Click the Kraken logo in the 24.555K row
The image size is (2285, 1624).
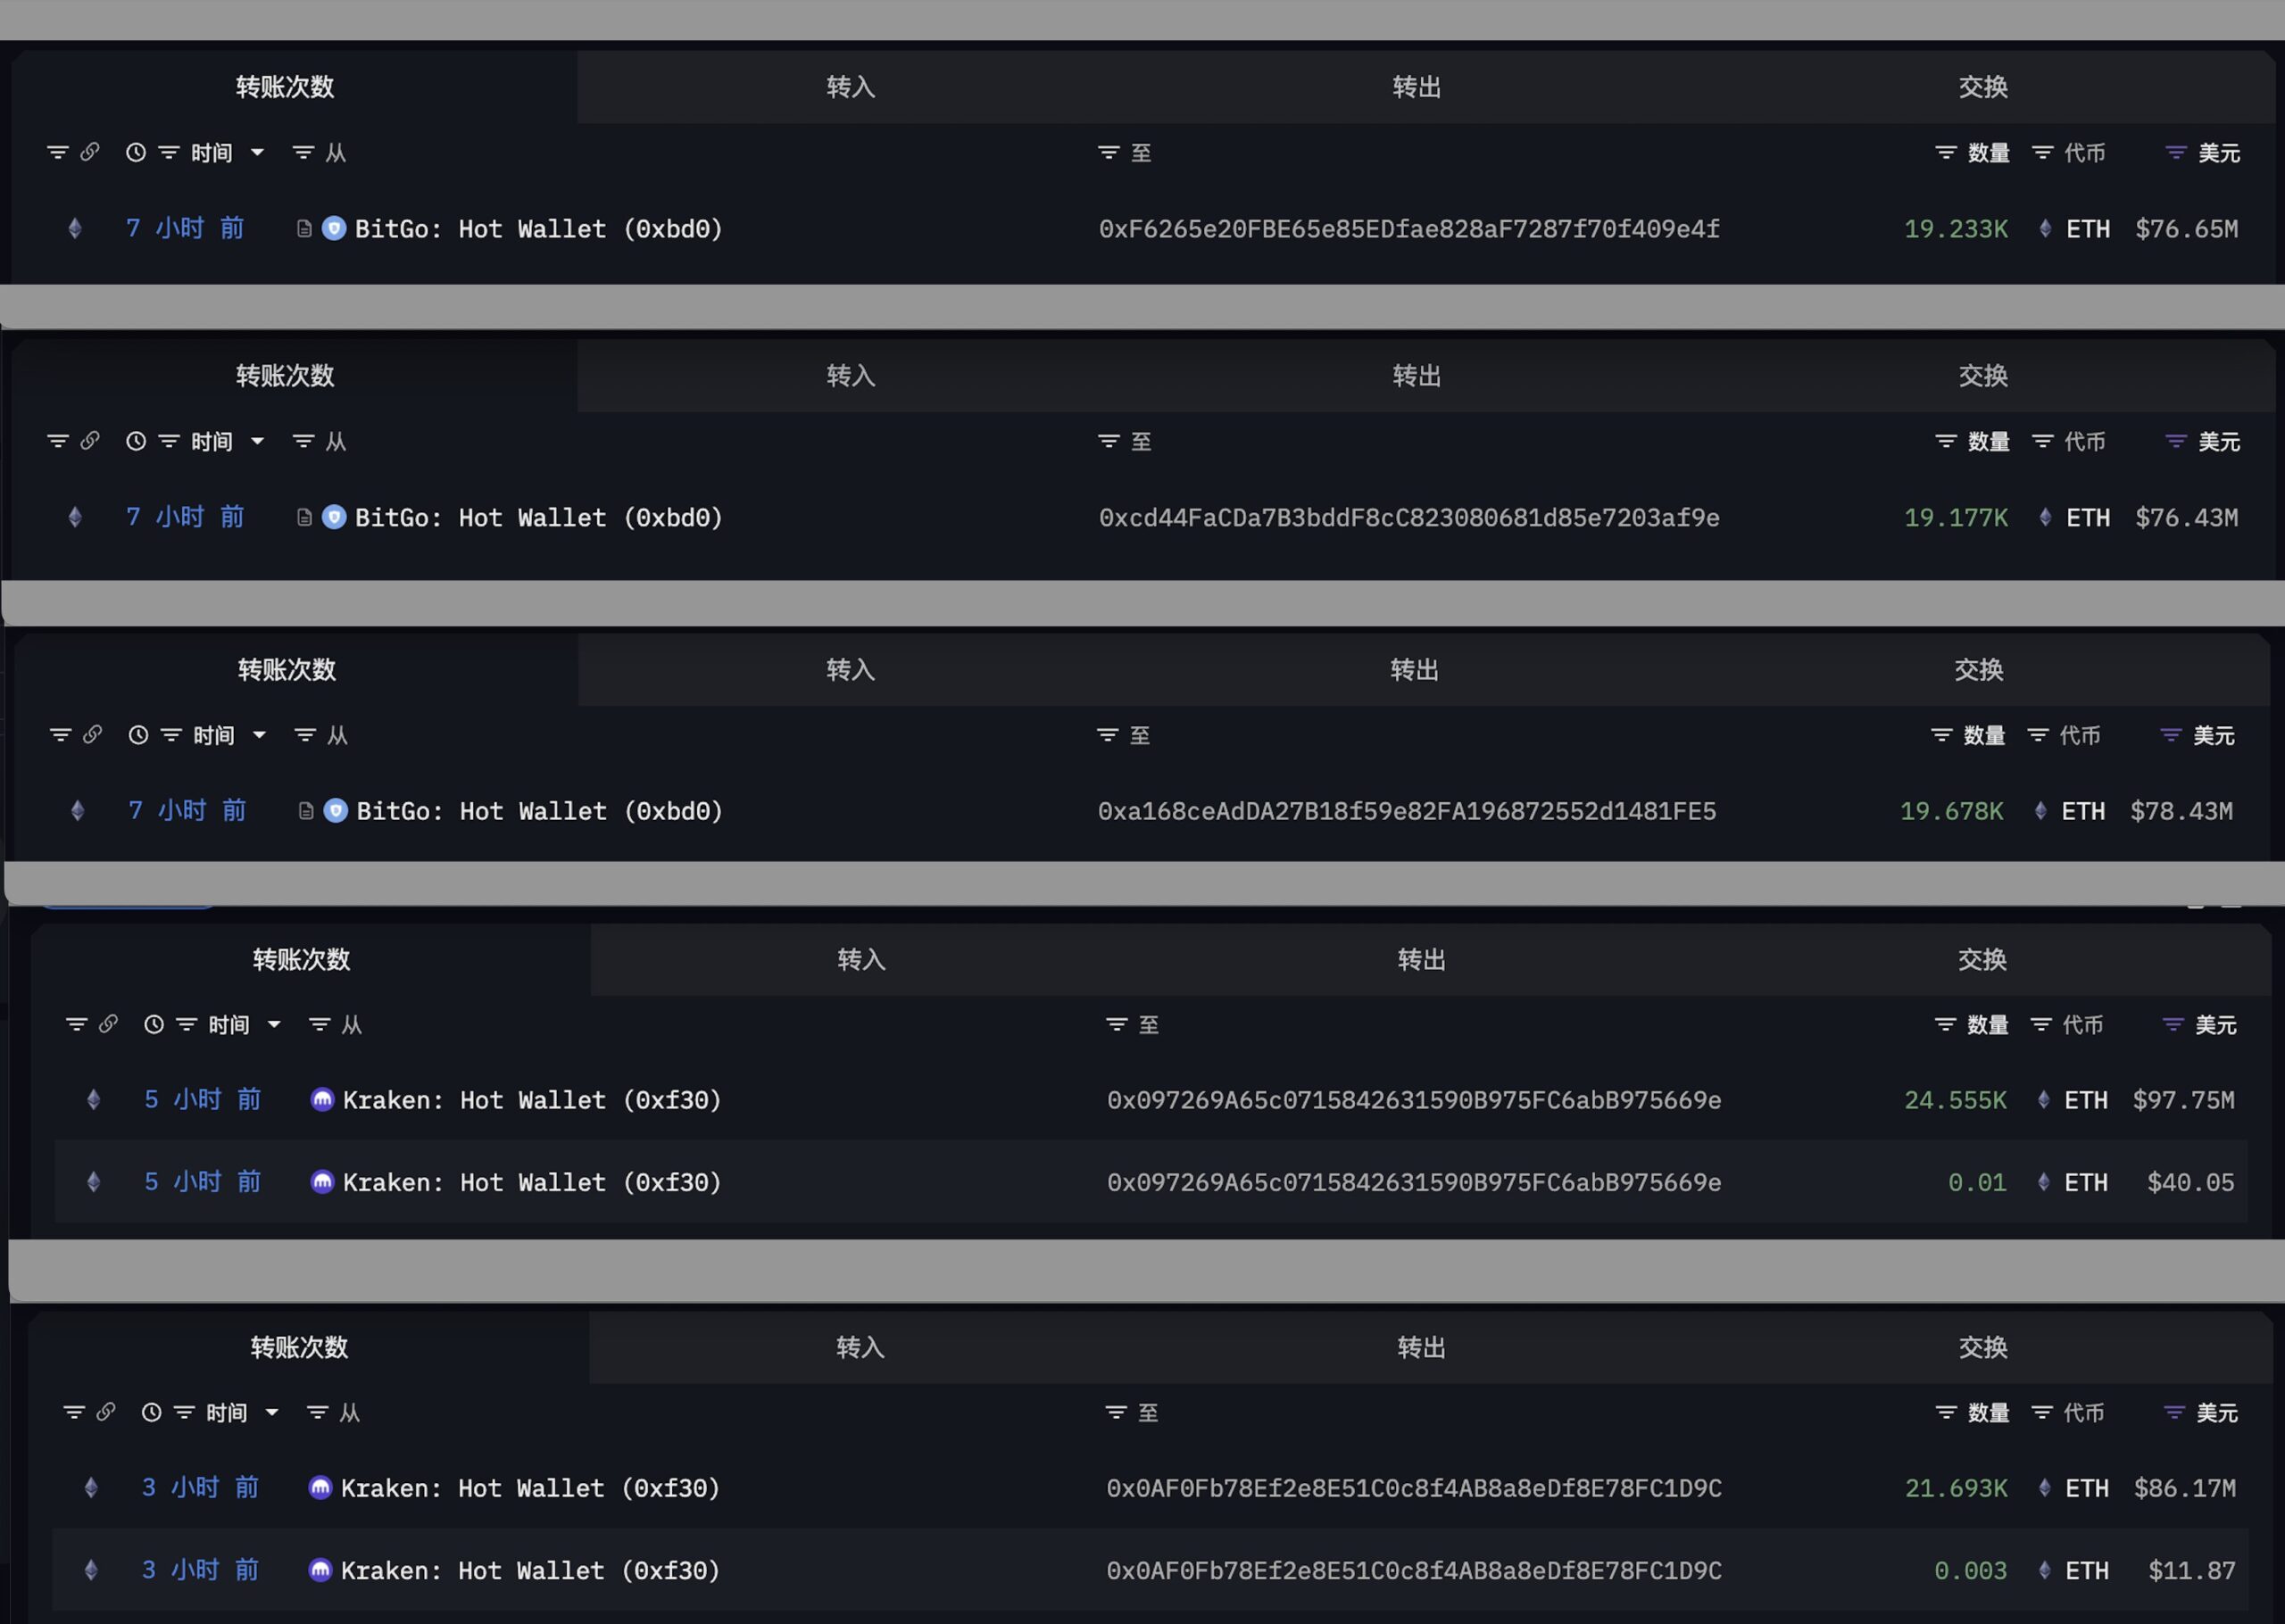[x=322, y=1100]
